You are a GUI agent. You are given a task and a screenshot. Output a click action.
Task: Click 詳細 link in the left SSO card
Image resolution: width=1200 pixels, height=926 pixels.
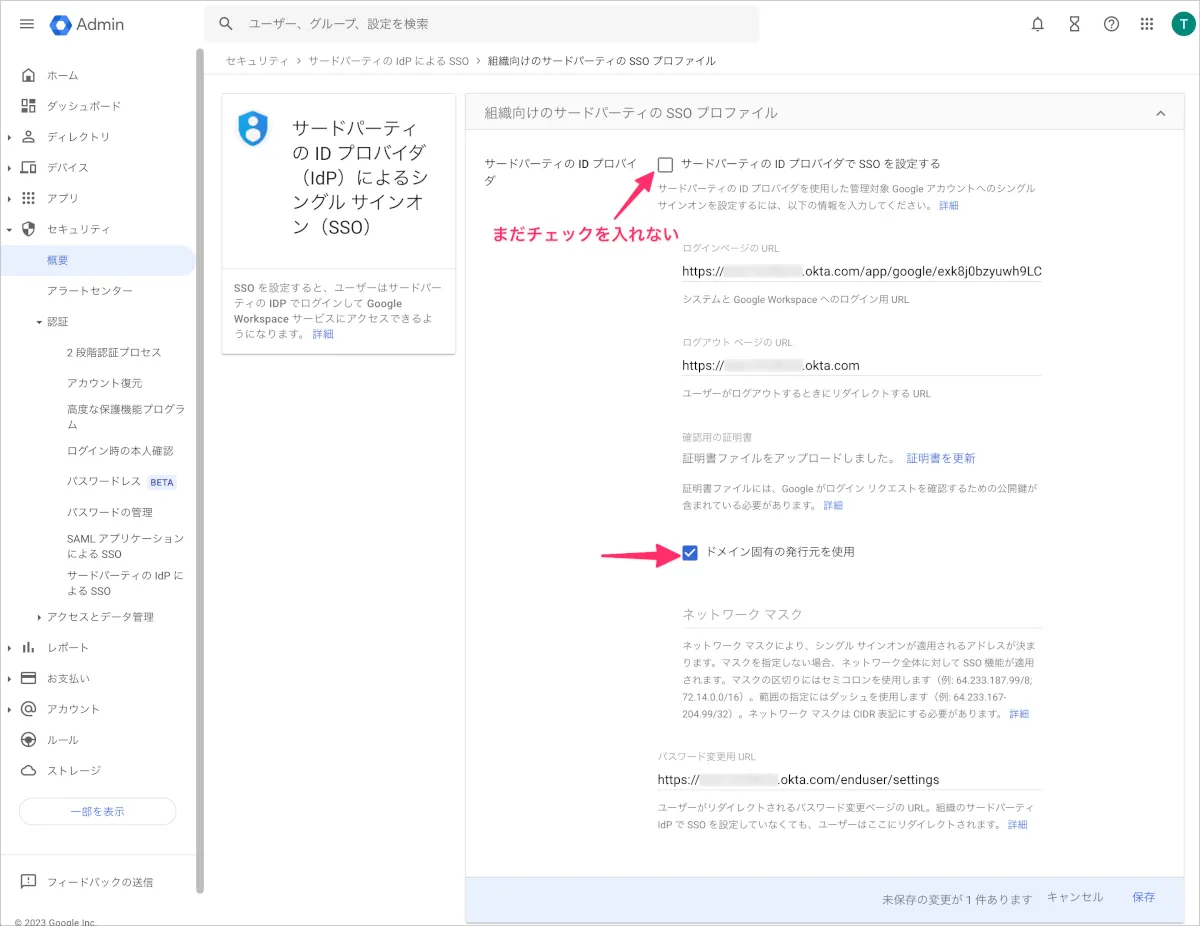coord(323,334)
